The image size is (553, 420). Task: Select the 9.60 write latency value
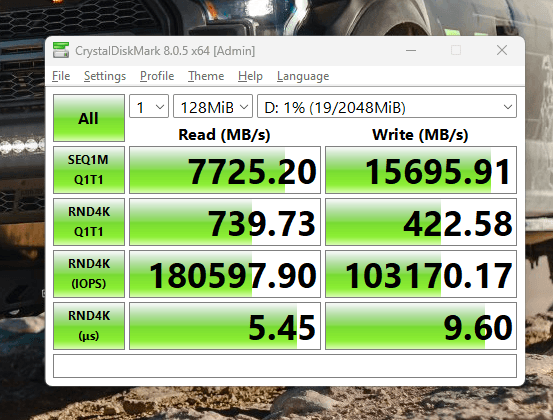point(421,326)
